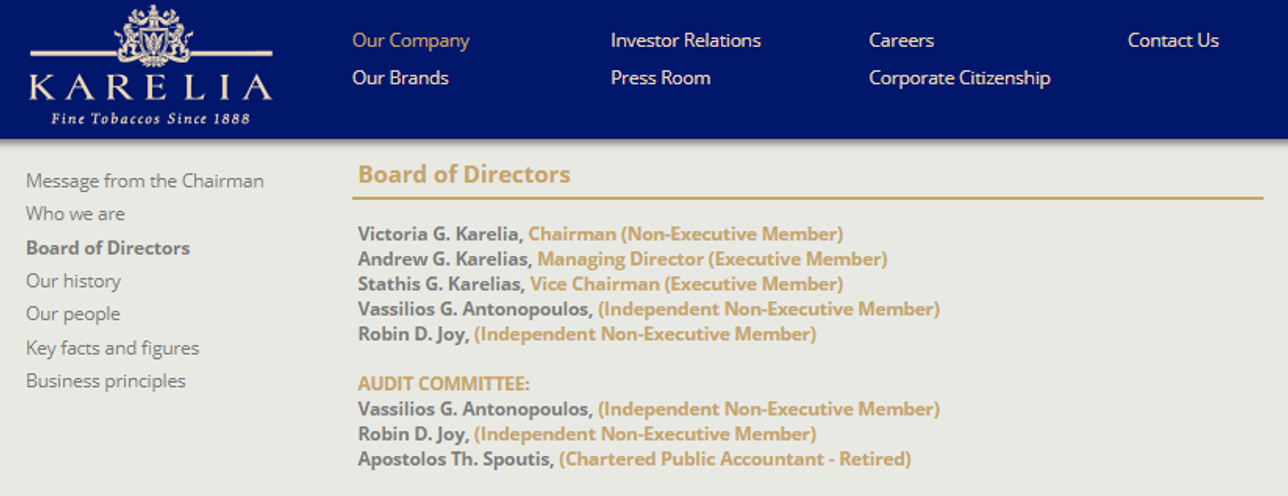
Task: View the Business principles page
Action: pos(106,381)
